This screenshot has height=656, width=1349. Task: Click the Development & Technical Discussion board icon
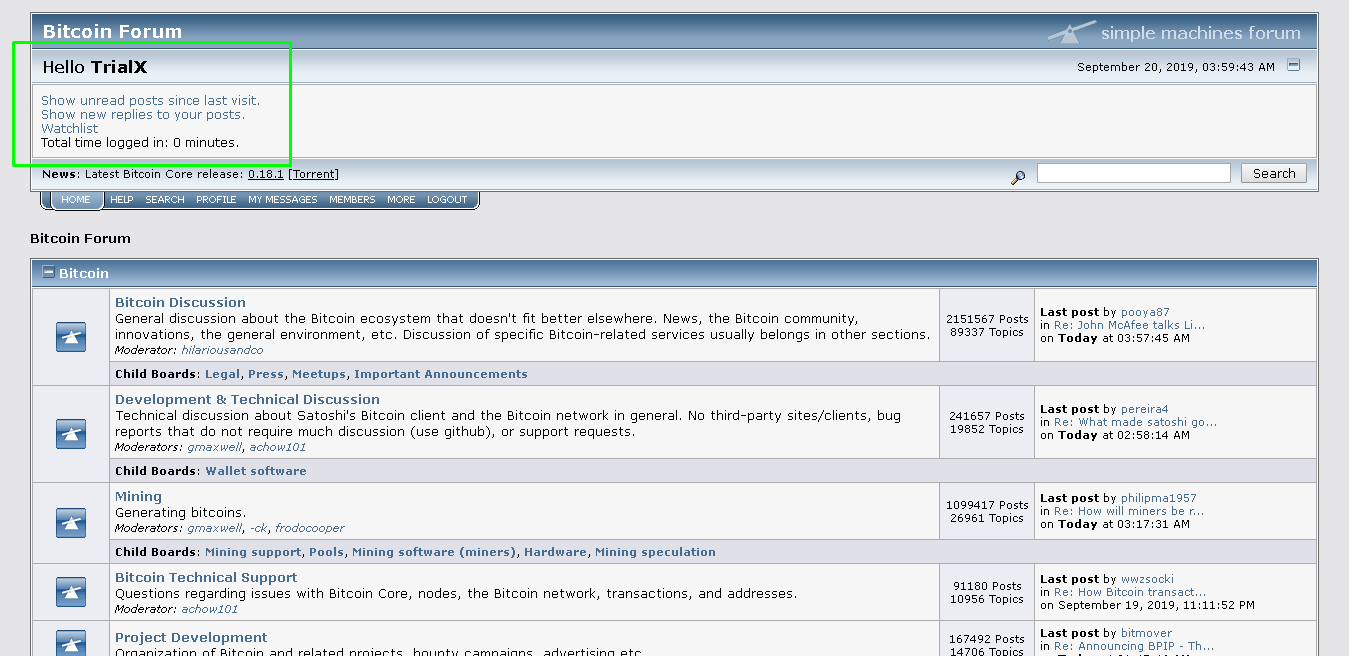[71, 434]
